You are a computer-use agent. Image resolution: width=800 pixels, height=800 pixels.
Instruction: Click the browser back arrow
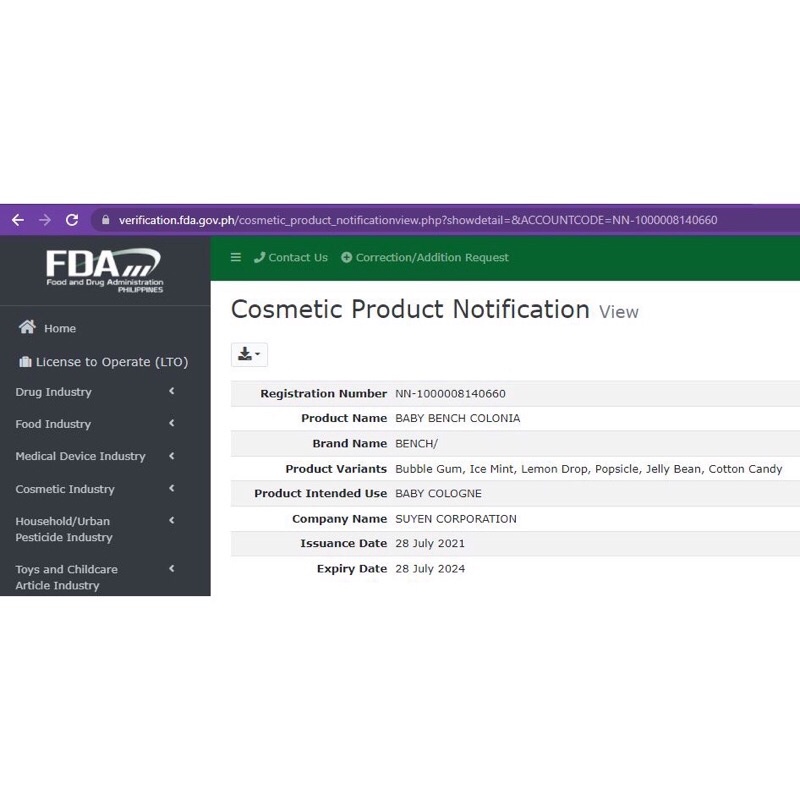17,220
